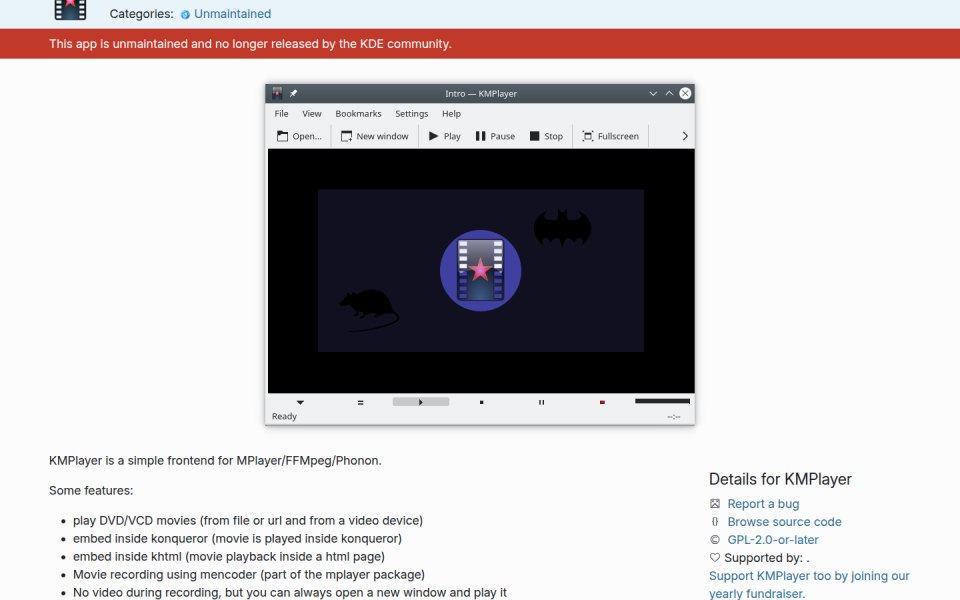Open the Bookmarks menu
The image size is (960, 600).
point(358,113)
